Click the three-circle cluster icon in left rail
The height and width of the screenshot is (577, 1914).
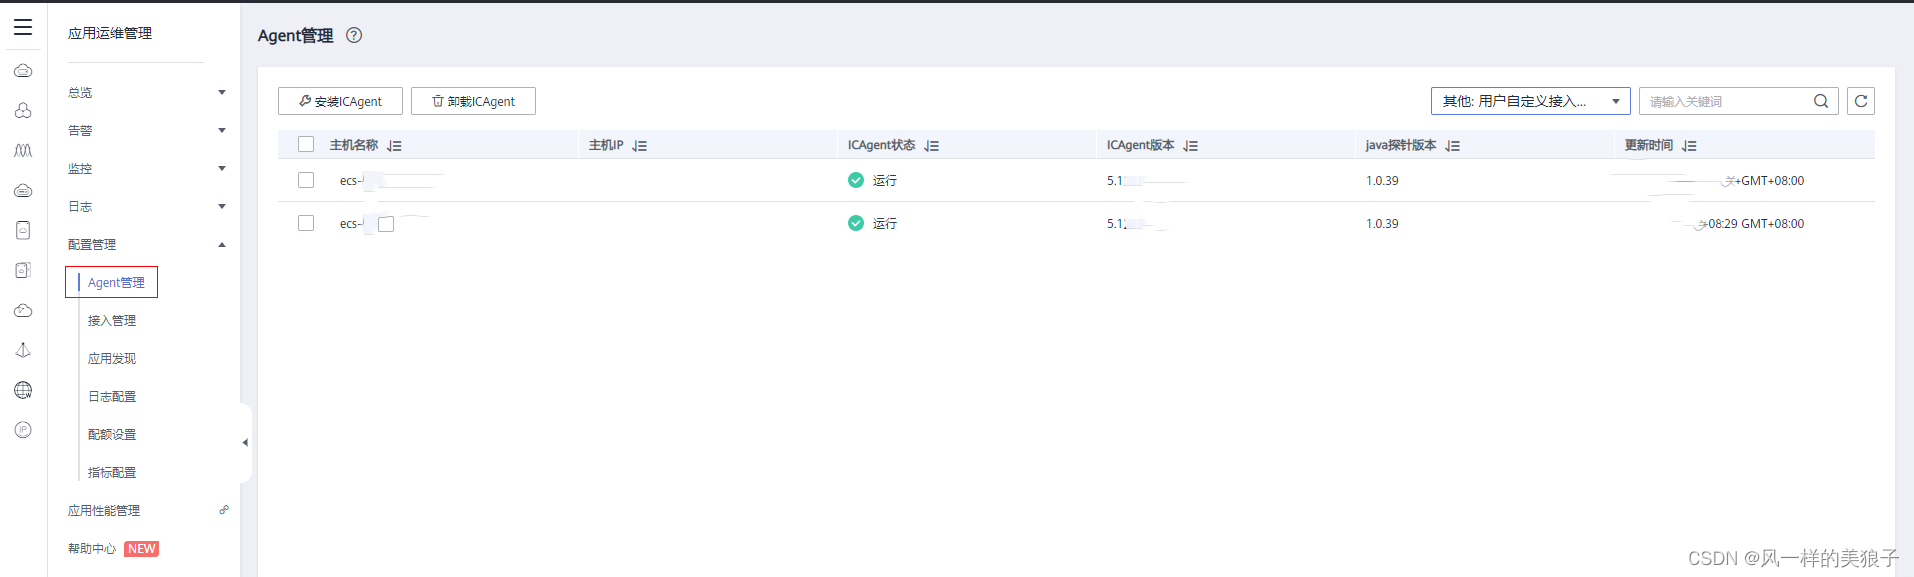pyautogui.click(x=23, y=110)
